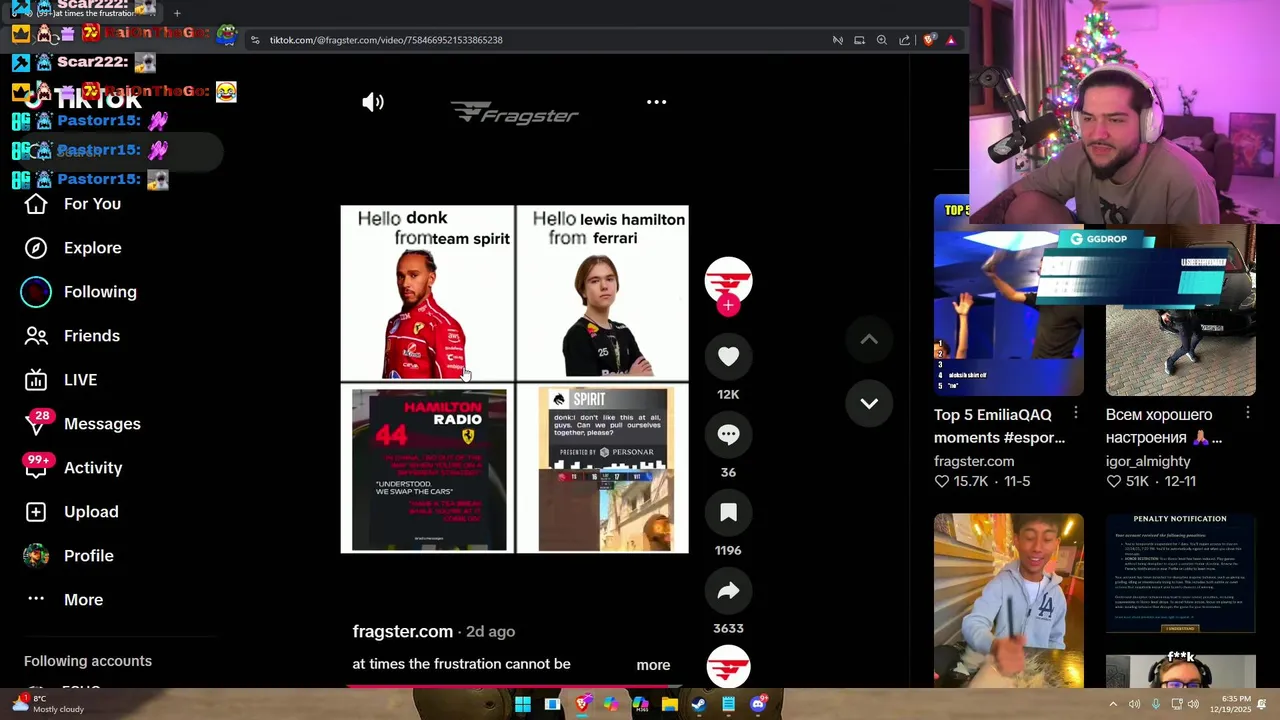Open options for igor_almighty video
This screenshot has height=720, width=1280.
click(x=1248, y=413)
